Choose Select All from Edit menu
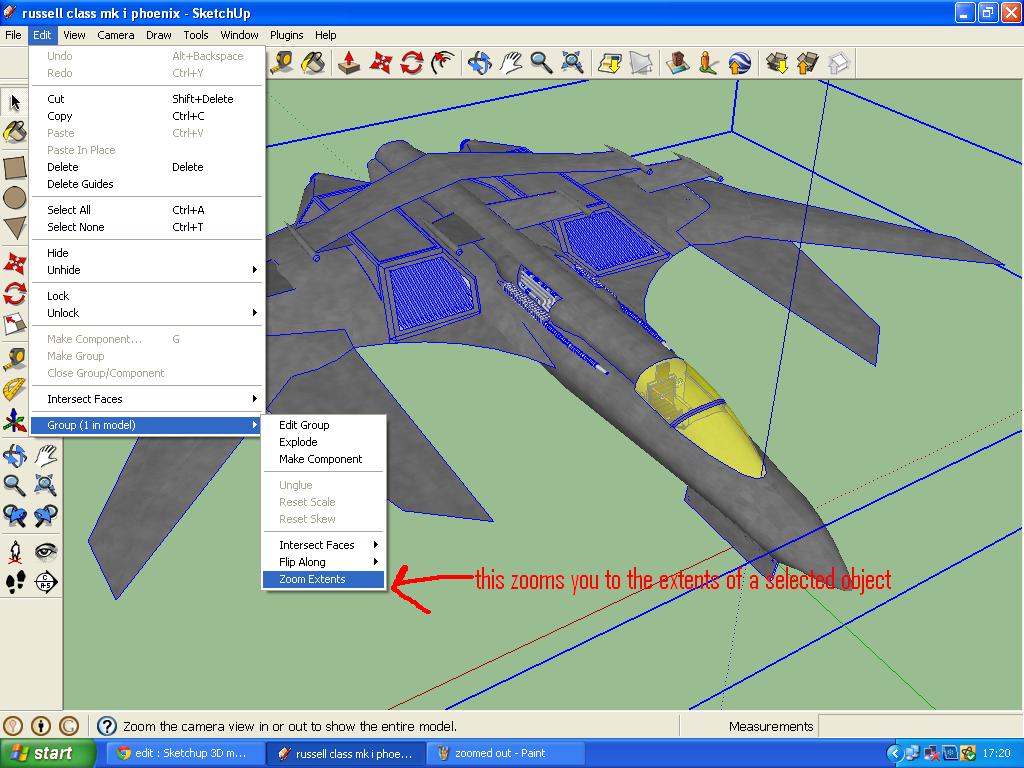 [x=146, y=210]
